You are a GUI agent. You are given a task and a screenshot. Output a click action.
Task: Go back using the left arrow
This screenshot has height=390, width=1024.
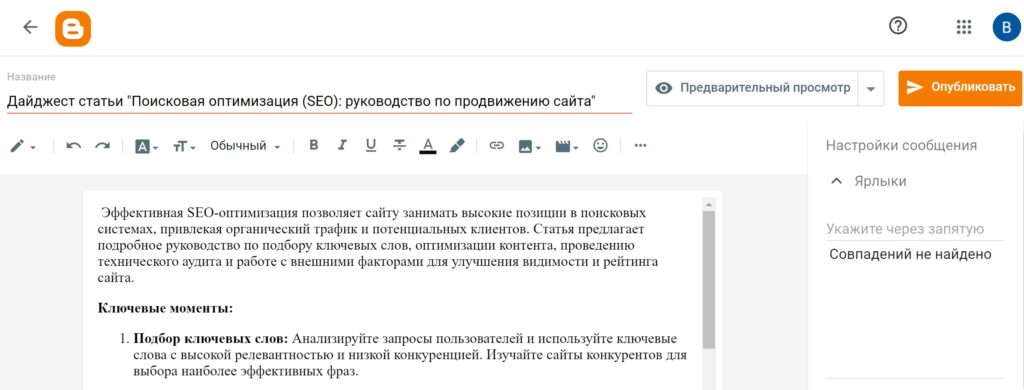point(30,27)
